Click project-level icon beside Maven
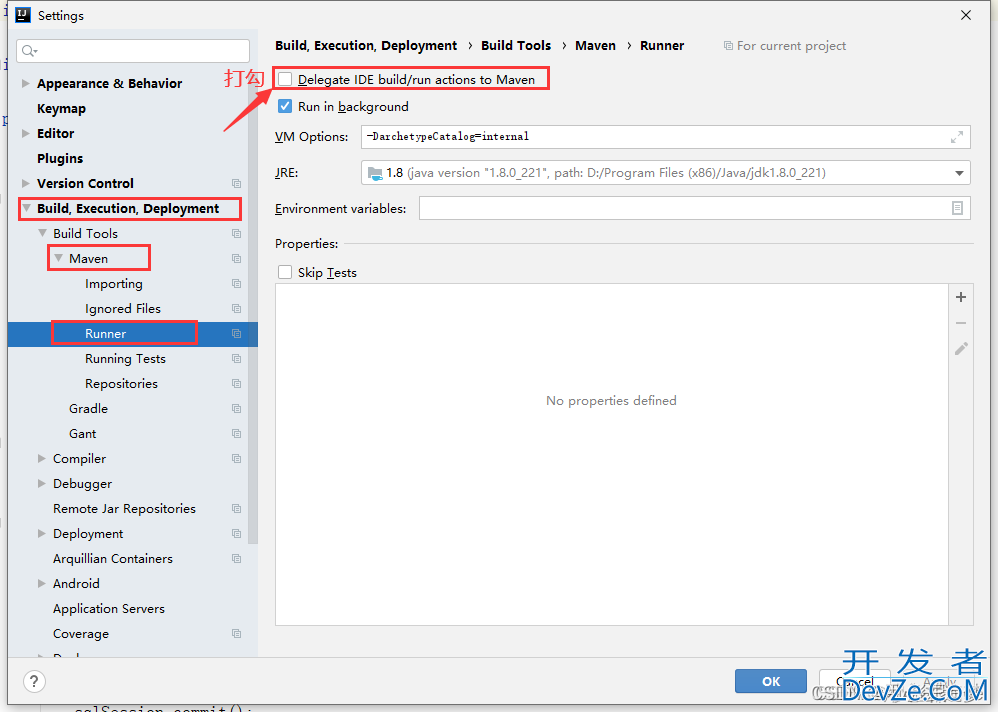Image resolution: width=998 pixels, height=712 pixels. pos(237,258)
